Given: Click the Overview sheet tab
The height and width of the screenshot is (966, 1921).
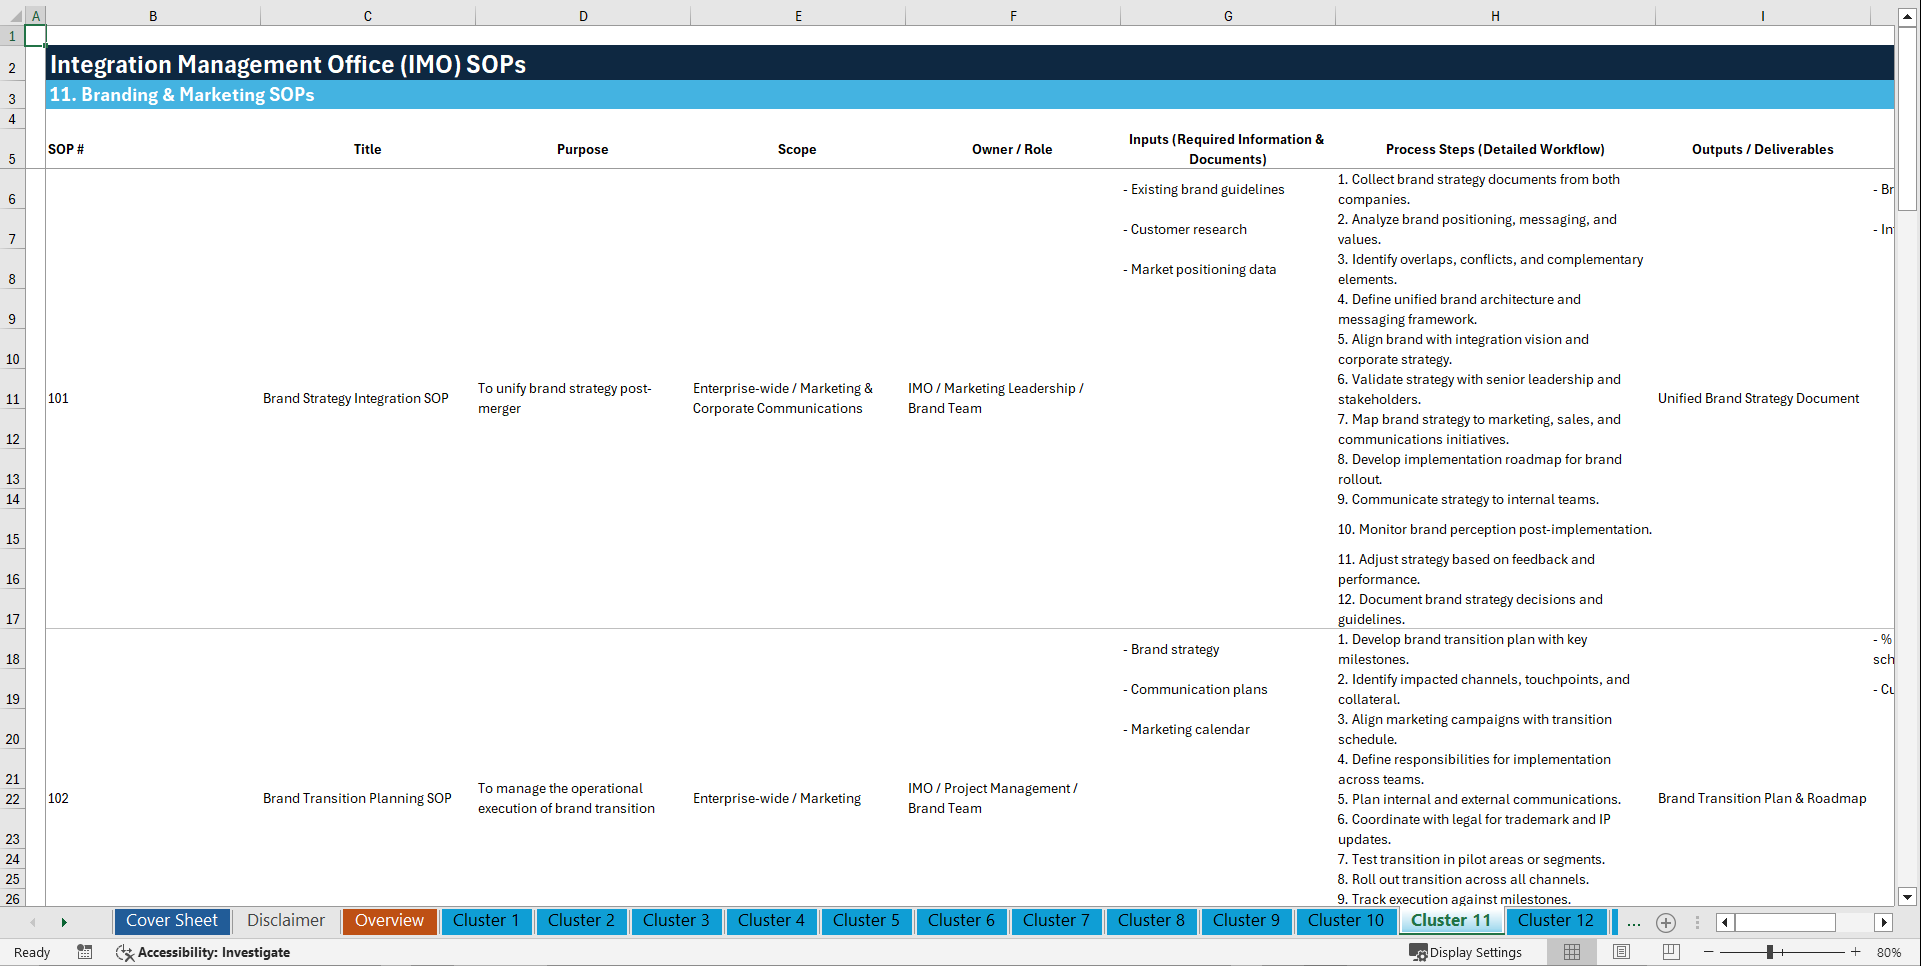Looking at the screenshot, I should point(389,921).
